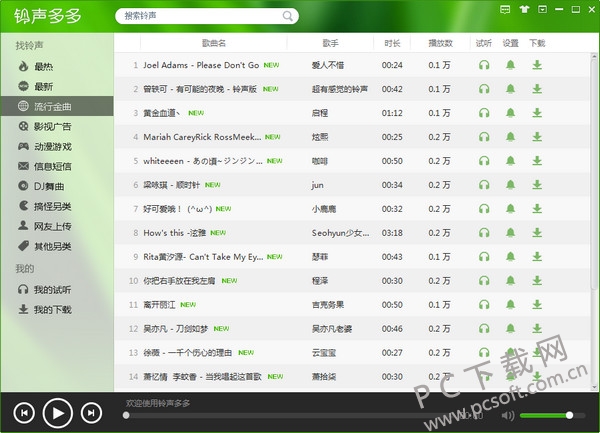Viewport: 600px width, 433px height.
Task: Click the search magnifier icon
Action: 287,16
